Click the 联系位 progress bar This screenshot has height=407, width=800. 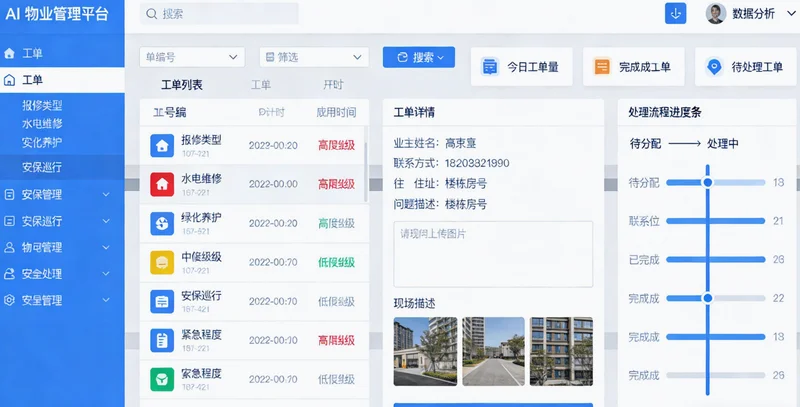pyautogui.click(x=716, y=221)
